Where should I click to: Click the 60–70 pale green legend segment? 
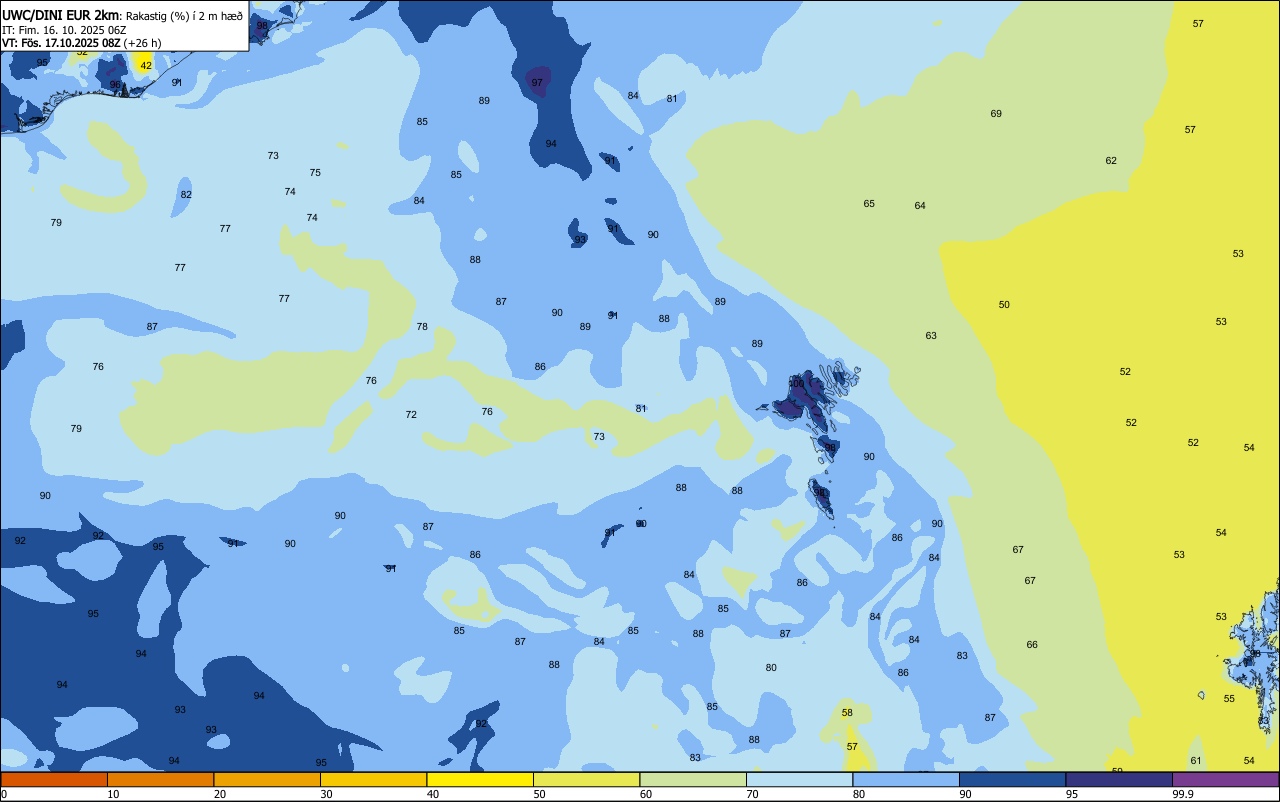(x=693, y=779)
